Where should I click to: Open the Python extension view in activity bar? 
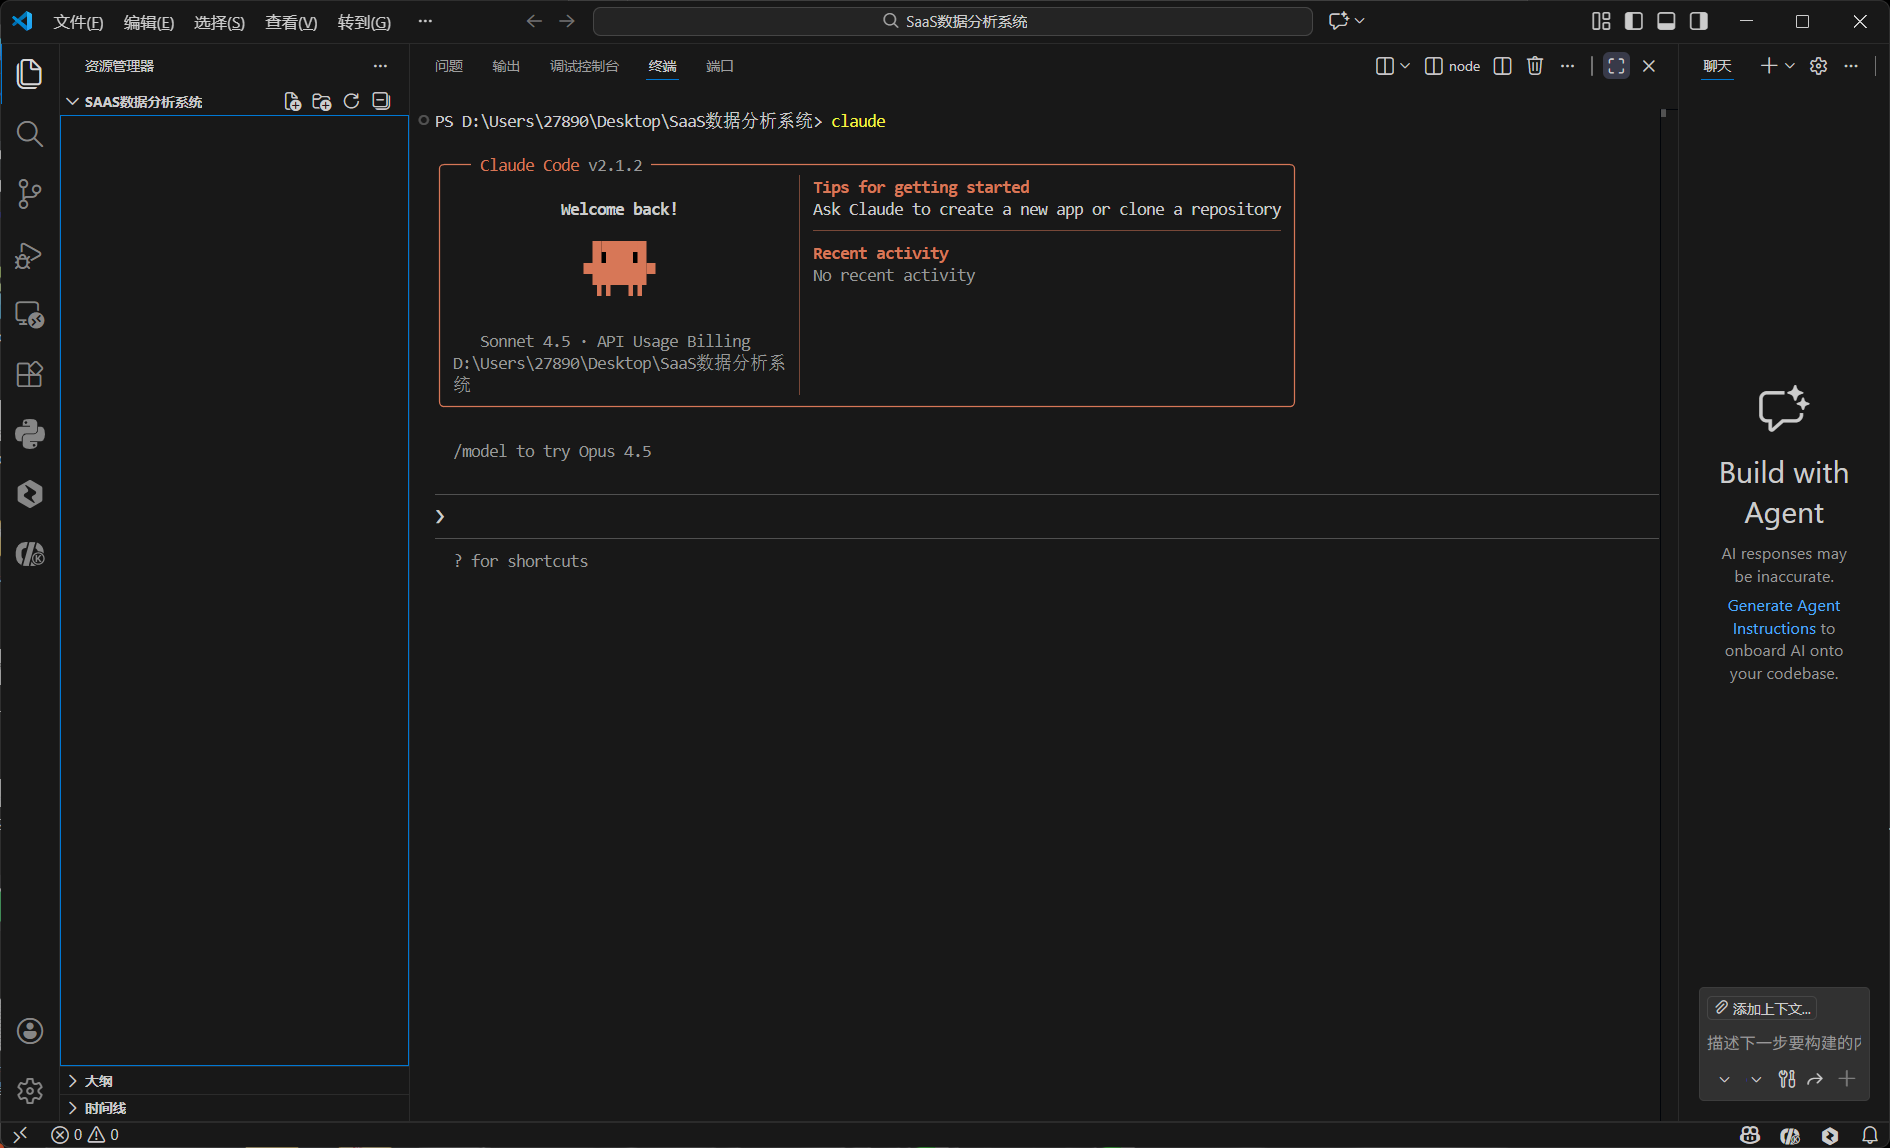coord(30,434)
